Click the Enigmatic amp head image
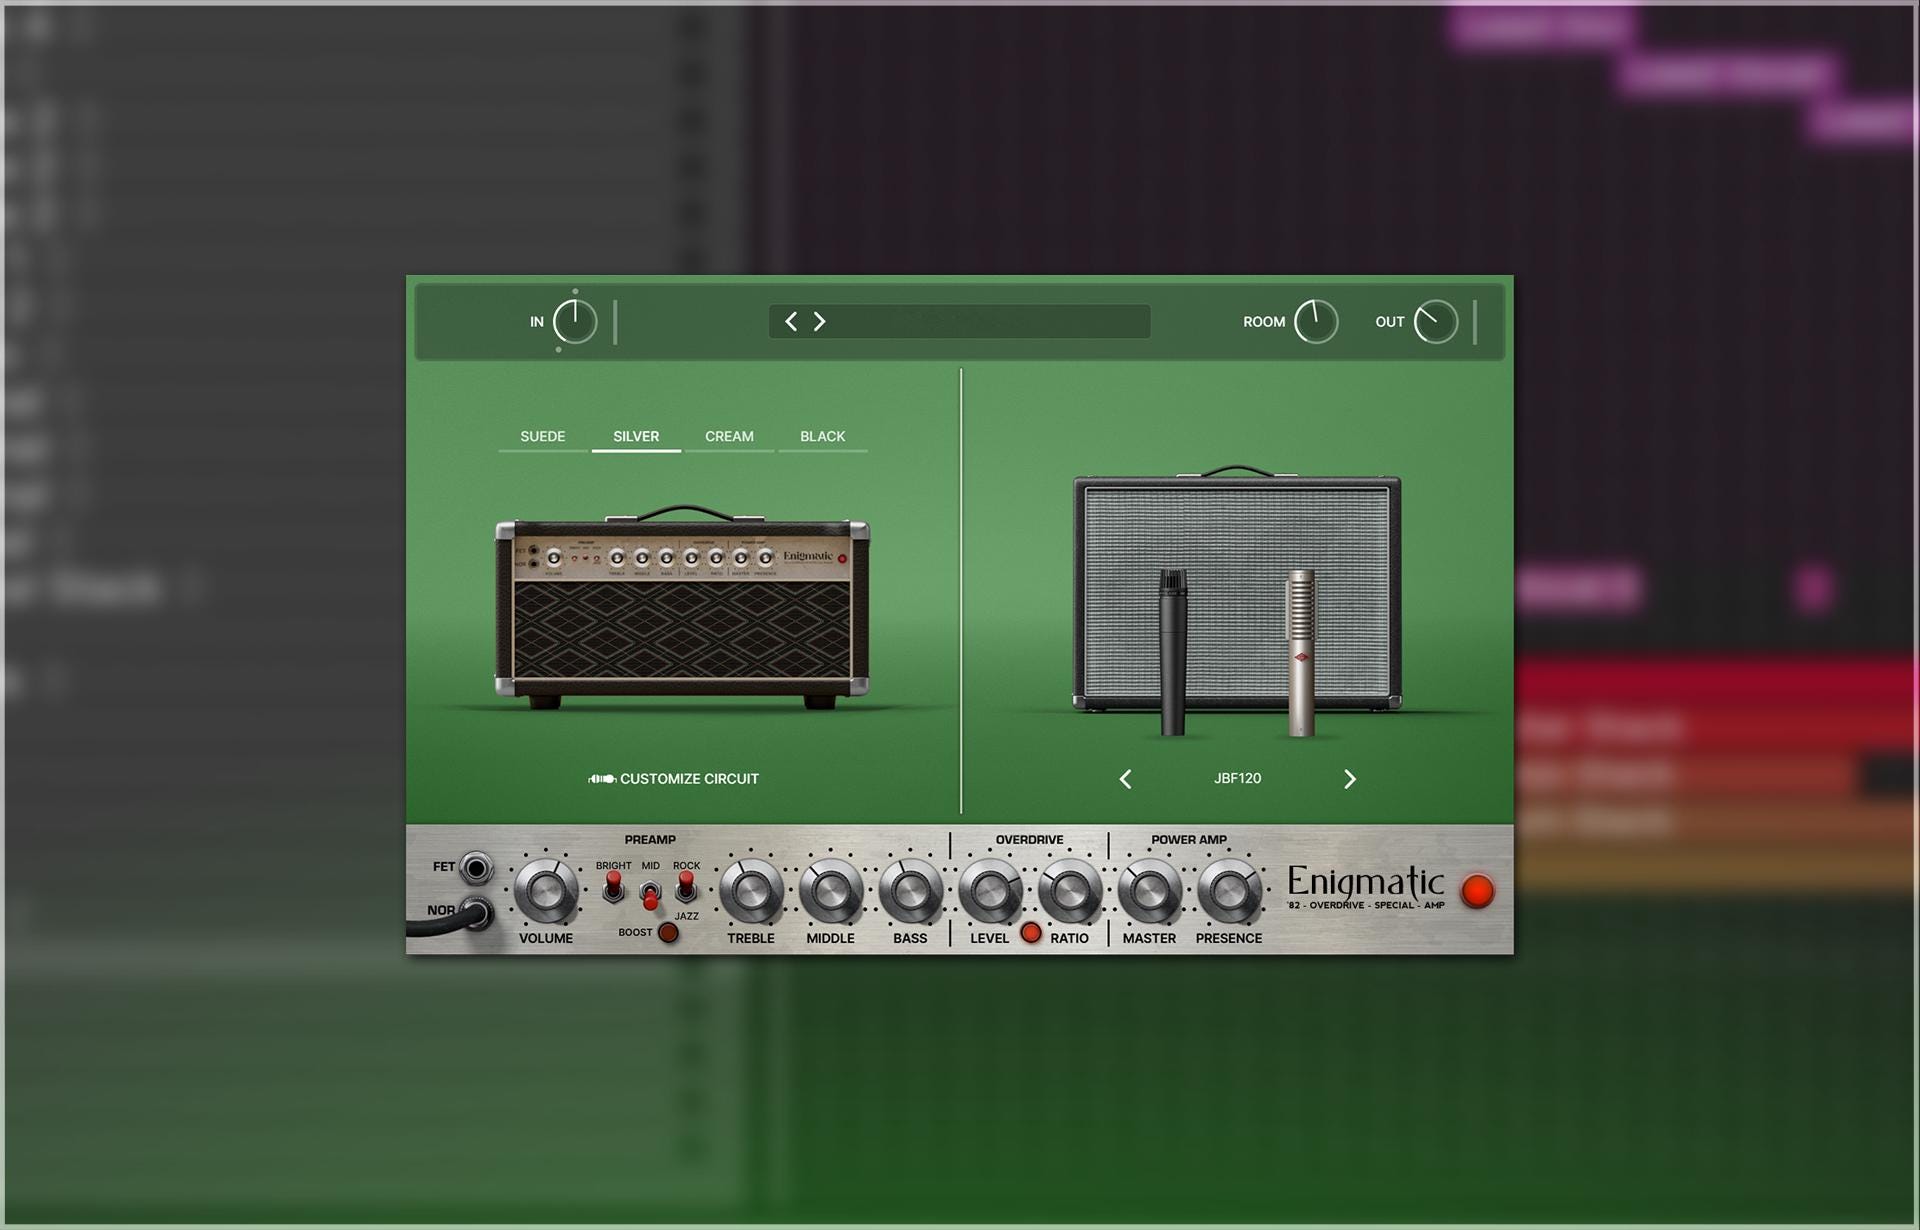Image resolution: width=1920 pixels, height=1230 pixels. [682, 607]
